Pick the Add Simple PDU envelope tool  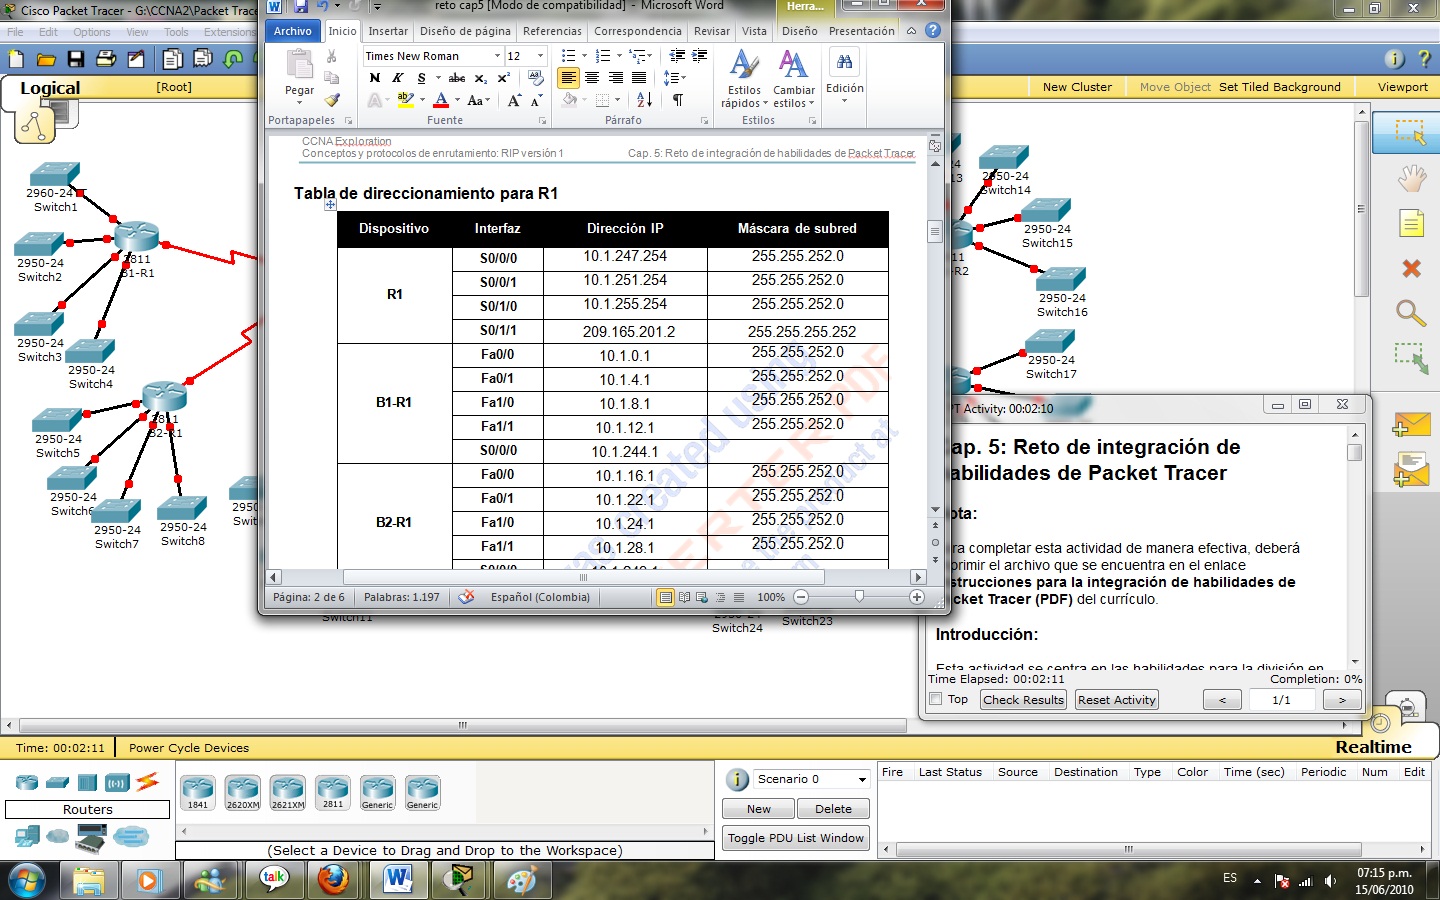pyautogui.click(x=1411, y=425)
